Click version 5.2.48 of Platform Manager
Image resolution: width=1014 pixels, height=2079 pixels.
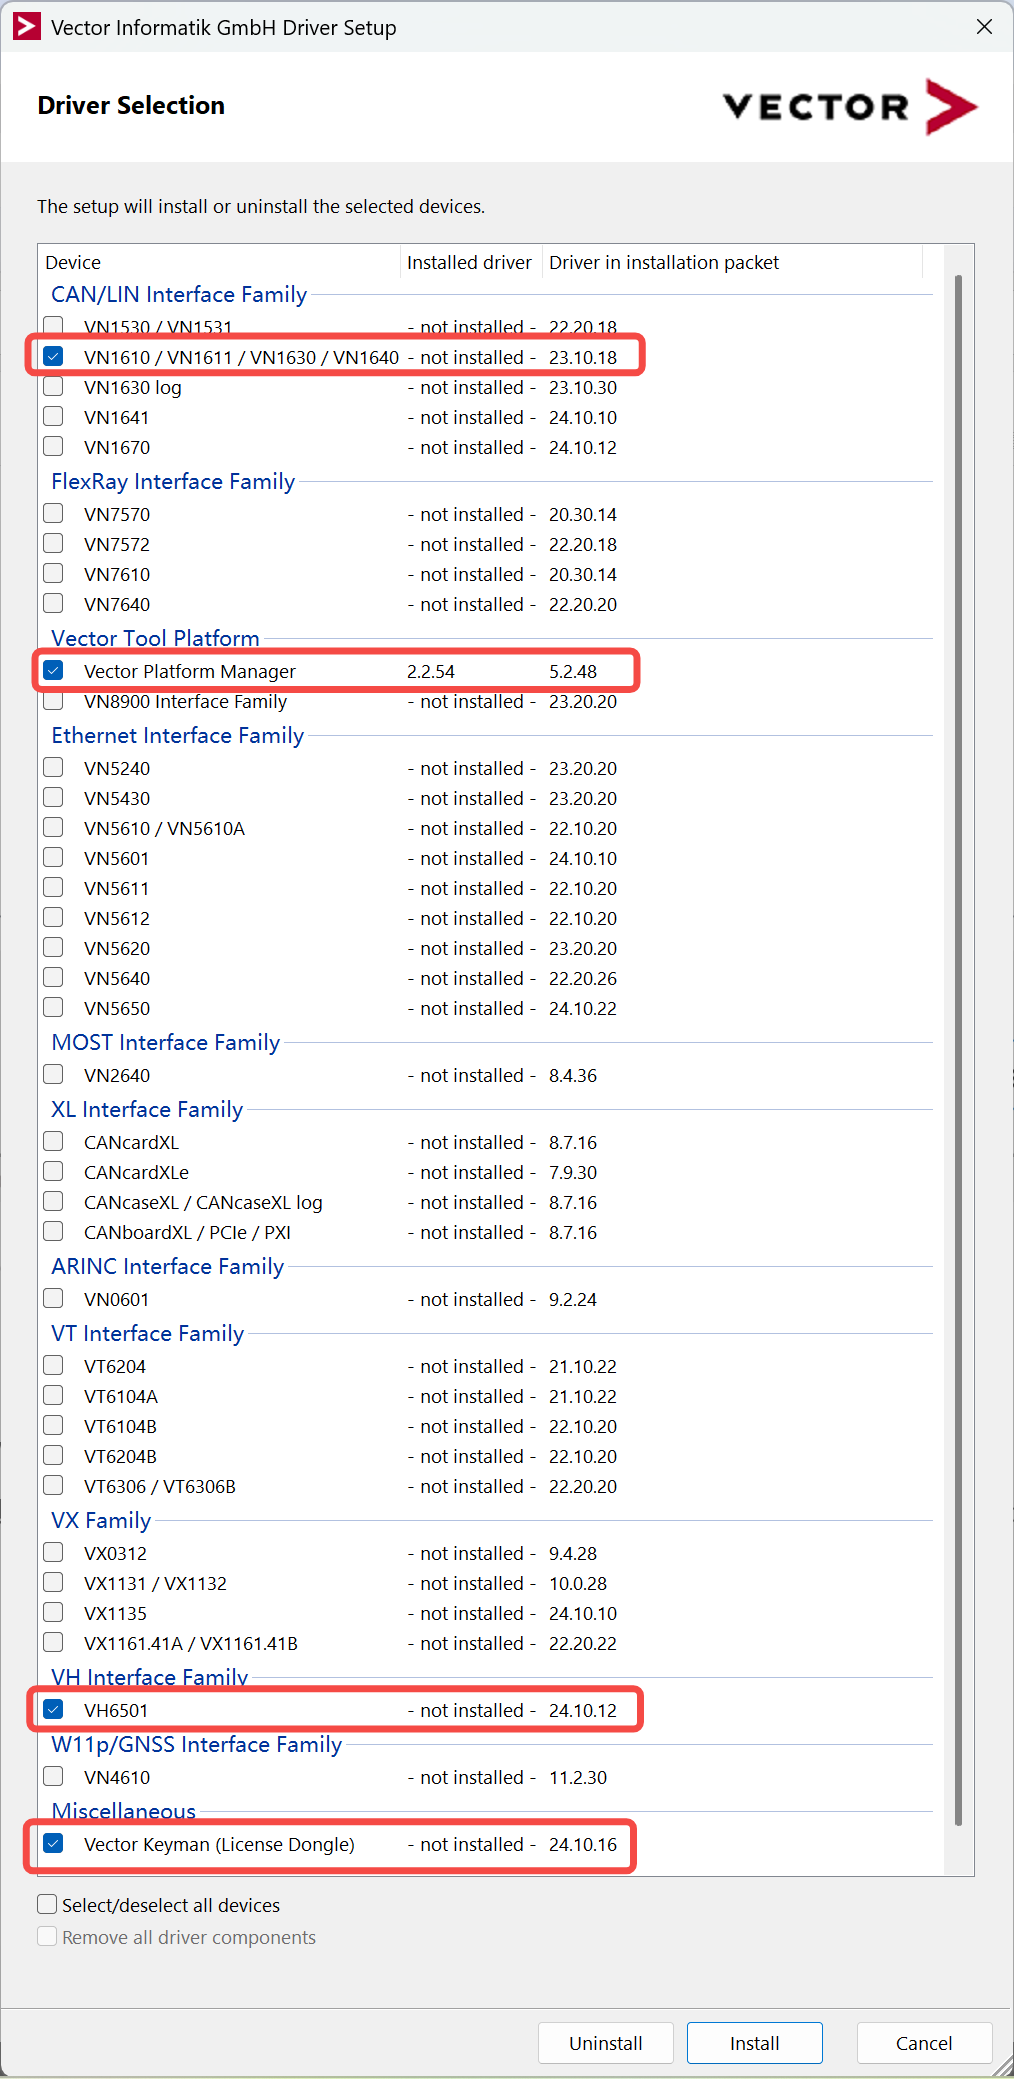click(x=573, y=671)
